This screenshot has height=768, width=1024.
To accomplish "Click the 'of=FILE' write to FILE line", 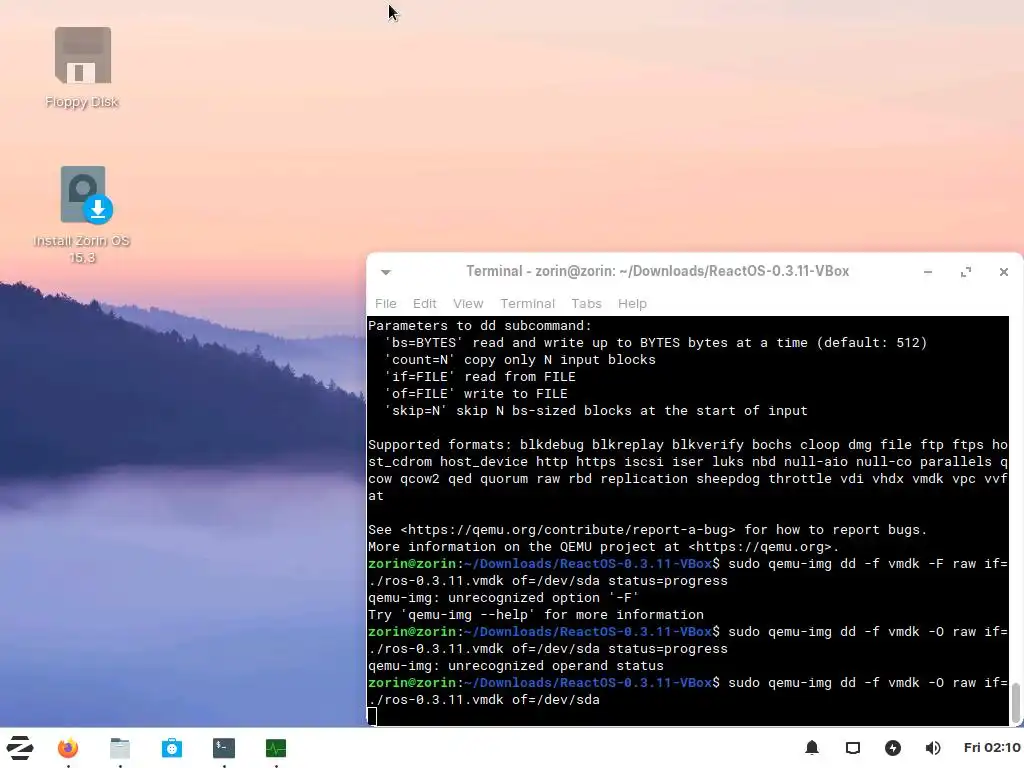I will 476,393.
